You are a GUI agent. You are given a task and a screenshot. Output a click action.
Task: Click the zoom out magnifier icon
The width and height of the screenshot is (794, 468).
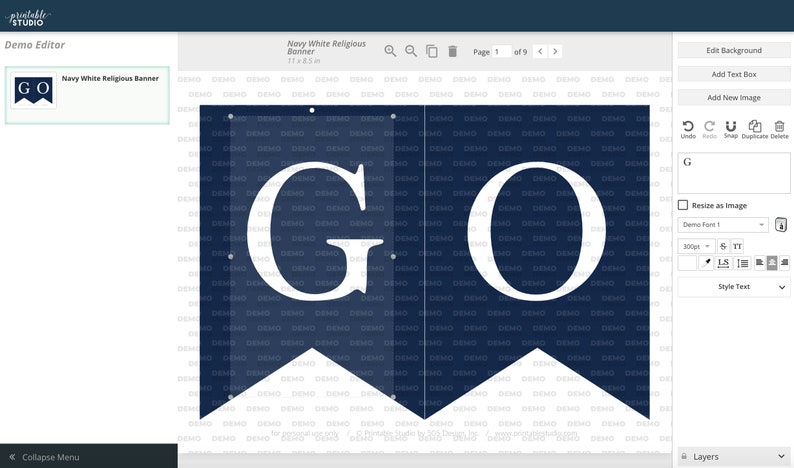[411, 51]
